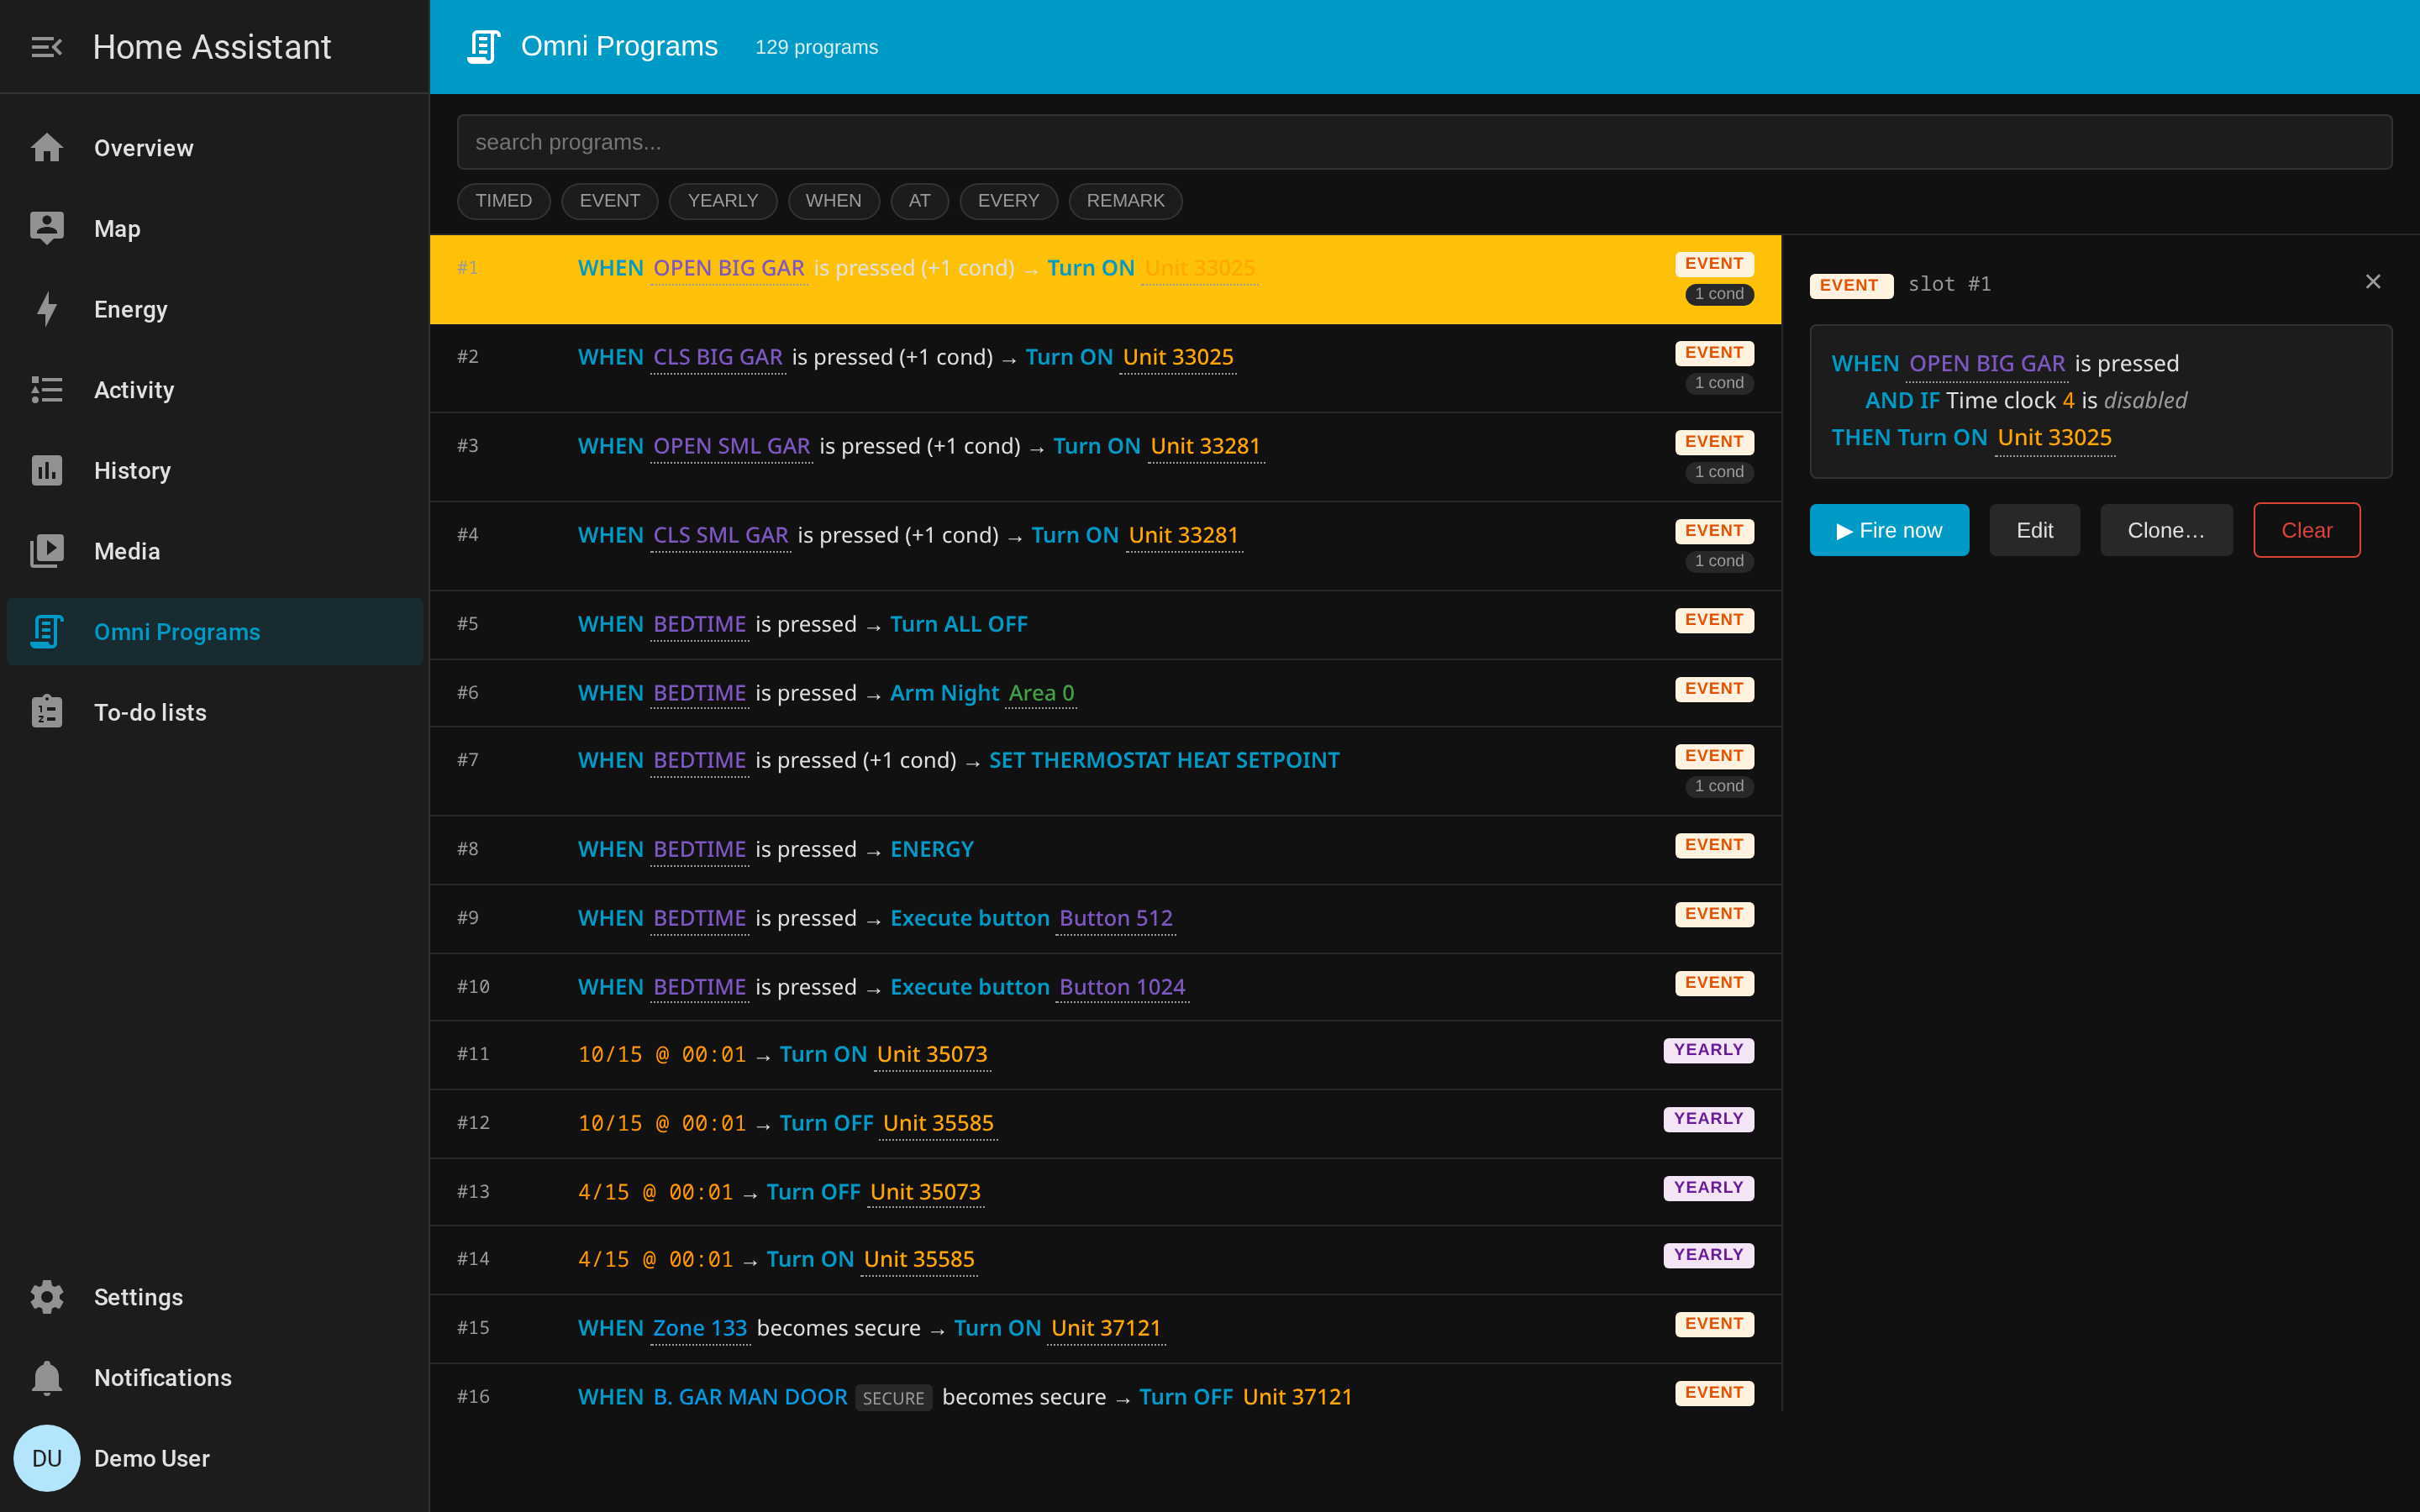This screenshot has width=2420, height=1512.
Task: Click SET THERMOSTAT HEAT SETPOINT text in row #7
Action: coord(1164,761)
